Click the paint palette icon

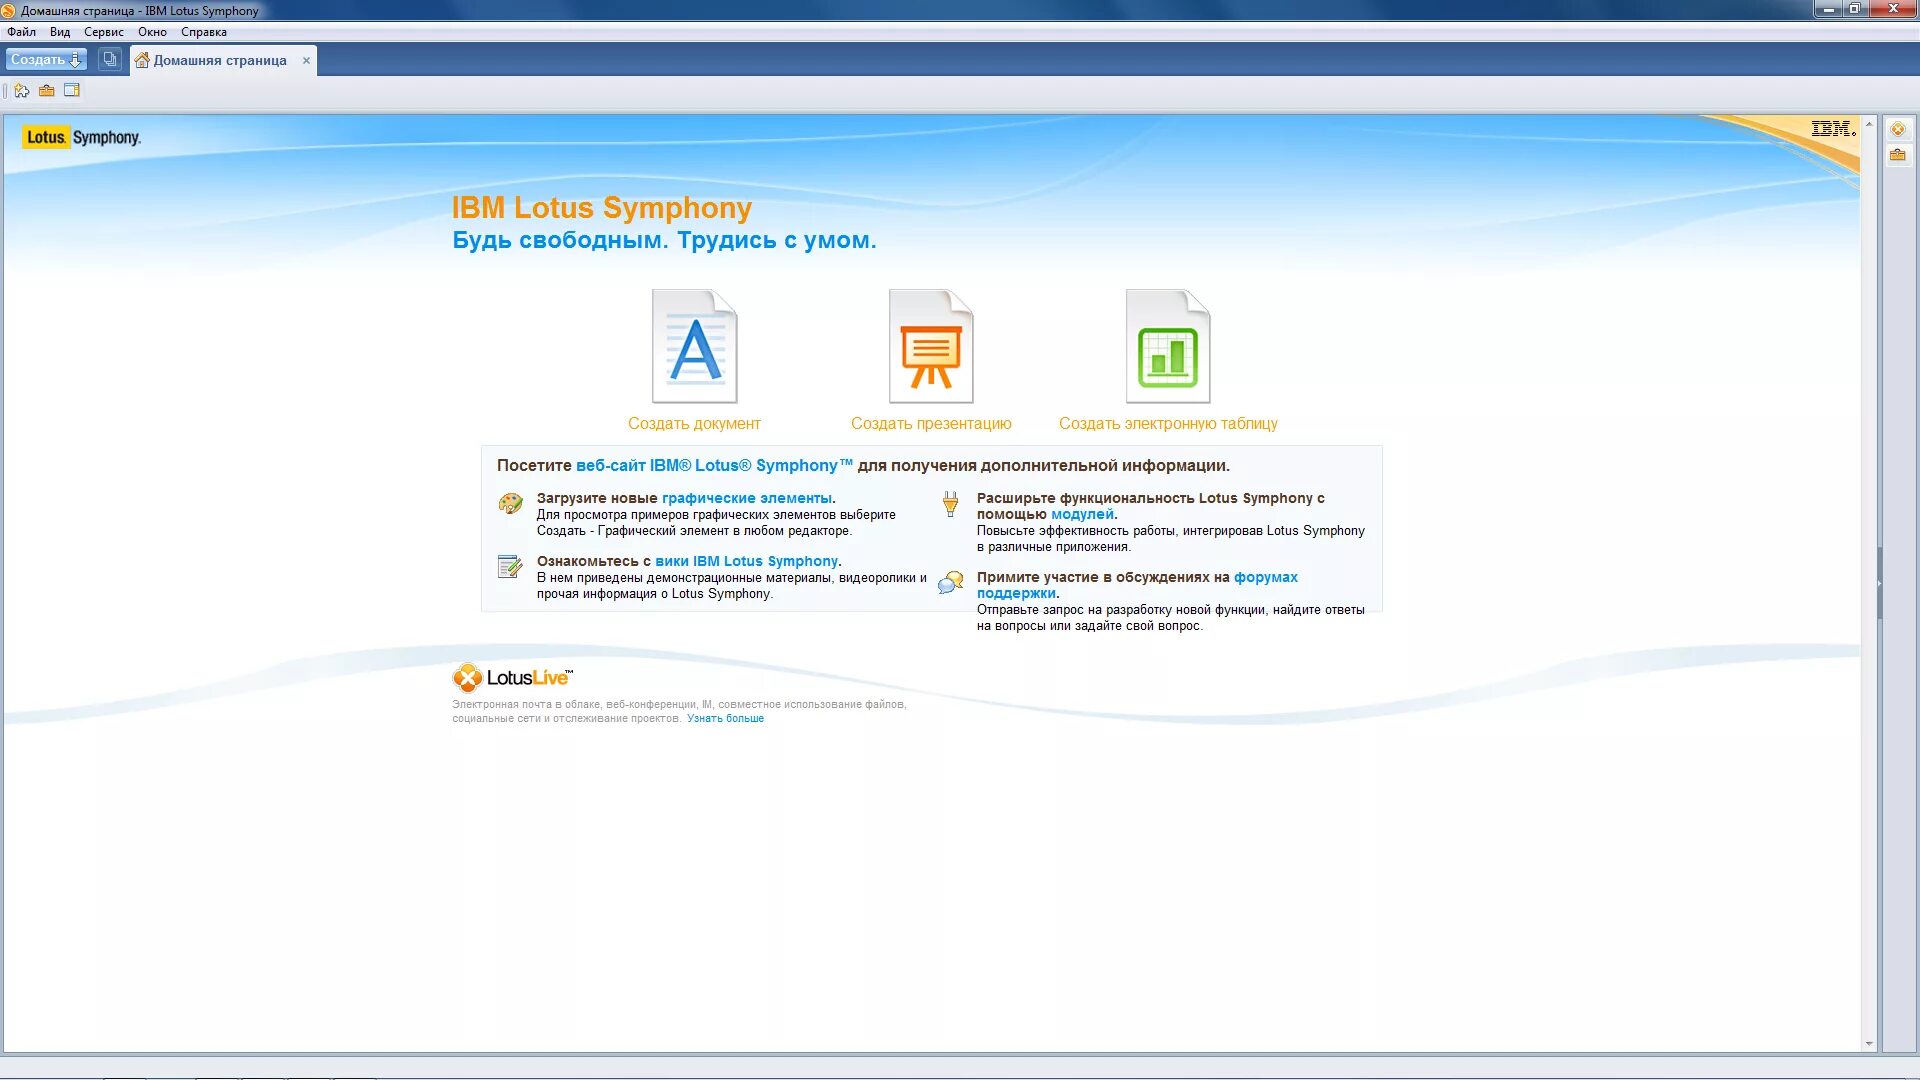(x=510, y=503)
